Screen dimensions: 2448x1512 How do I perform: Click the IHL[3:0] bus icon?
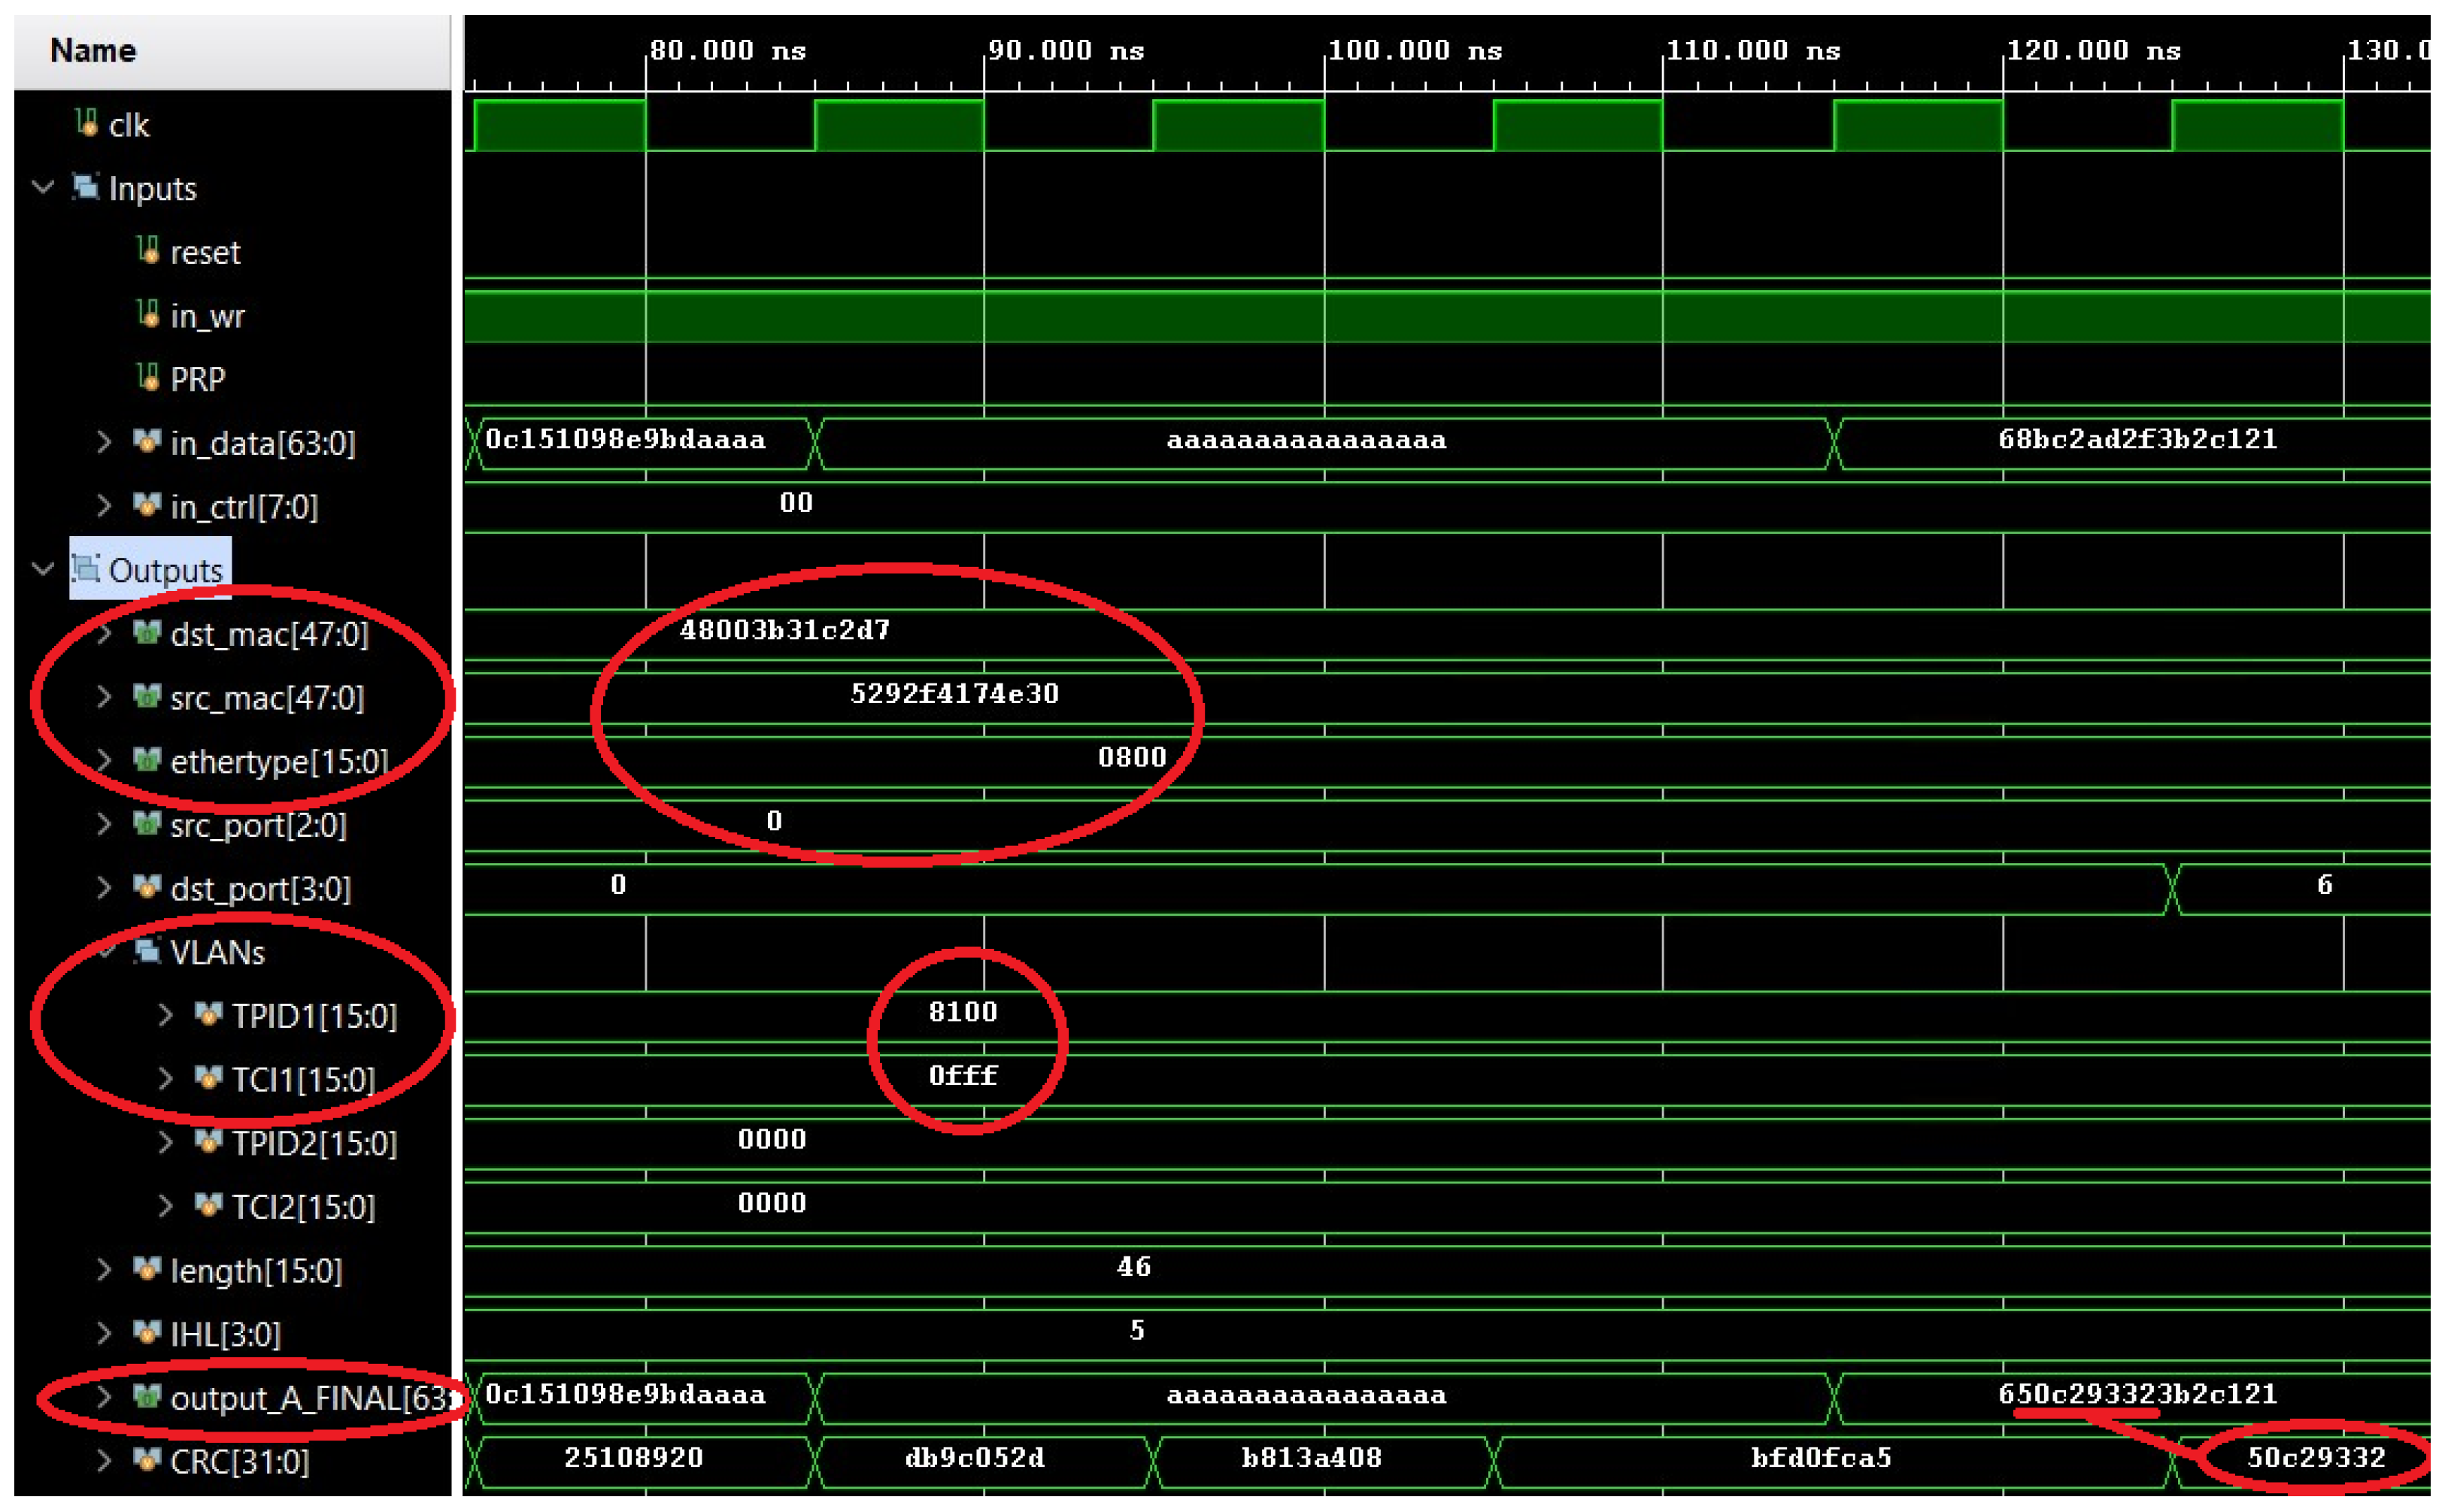147,1333
